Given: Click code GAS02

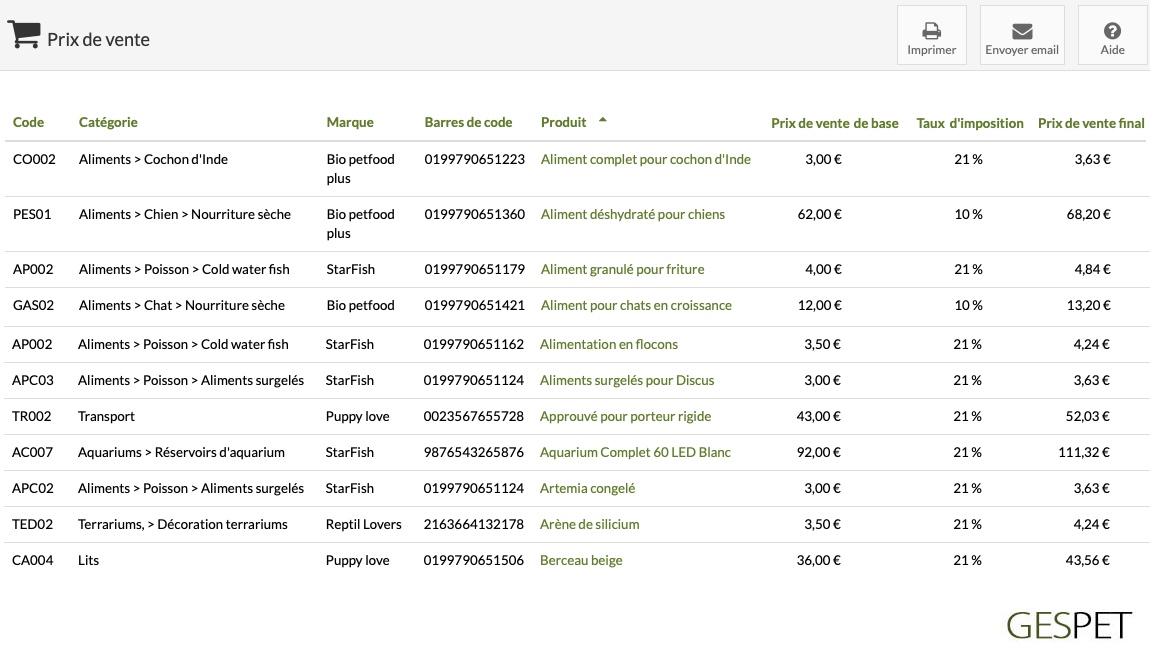Looking at the screenshot, I should tap(34, 305).
